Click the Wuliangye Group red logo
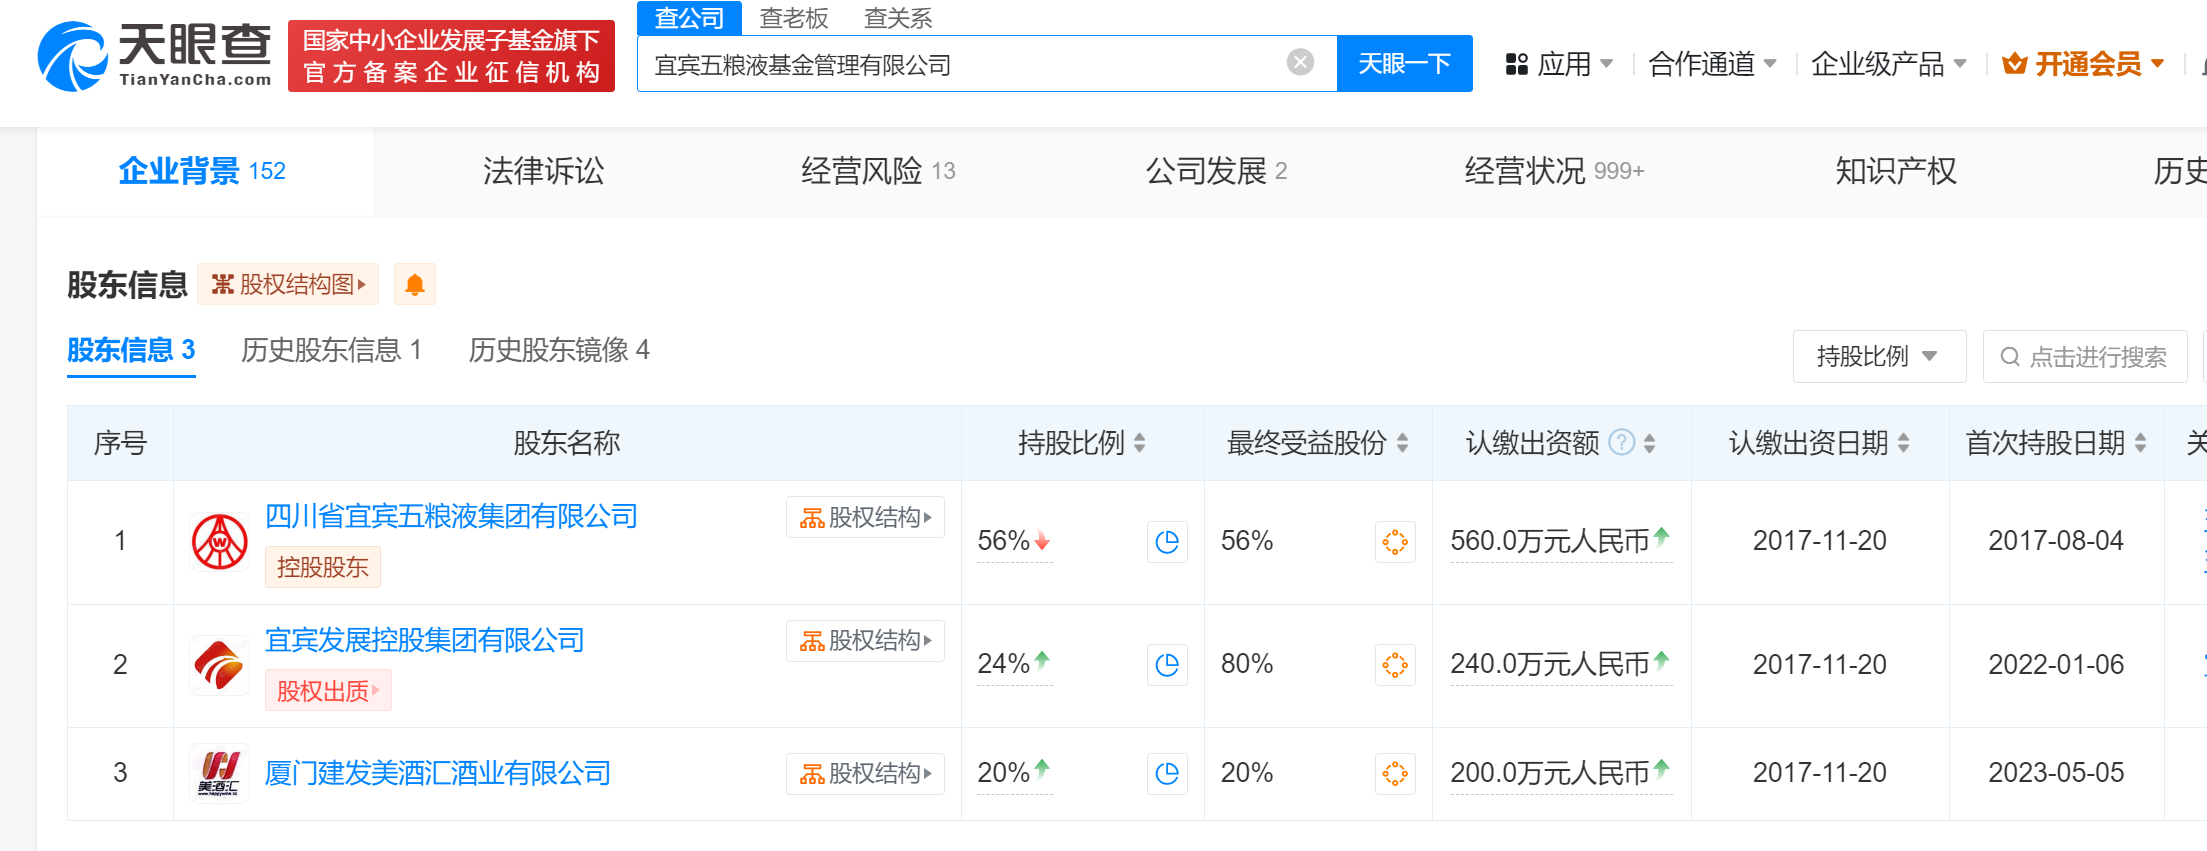The width and height of the screenshot is (2207, 851). click(x=219, y=542)
